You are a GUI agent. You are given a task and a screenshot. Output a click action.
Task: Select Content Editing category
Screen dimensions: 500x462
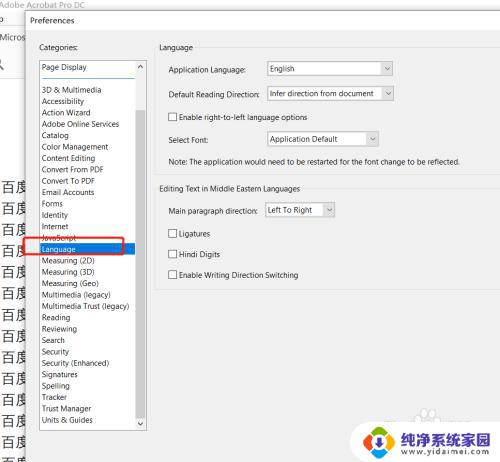68,158
